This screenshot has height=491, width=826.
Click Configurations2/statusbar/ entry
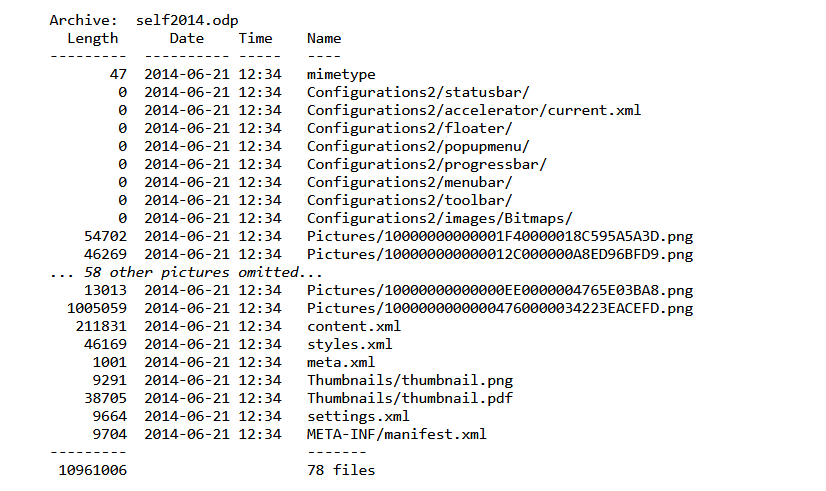[x=418, y=92]
